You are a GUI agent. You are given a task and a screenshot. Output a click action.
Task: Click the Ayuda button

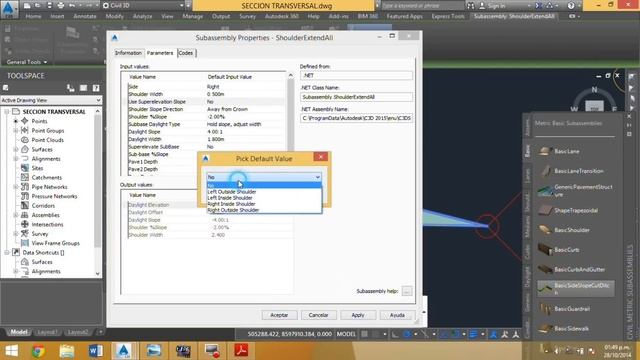397,315
